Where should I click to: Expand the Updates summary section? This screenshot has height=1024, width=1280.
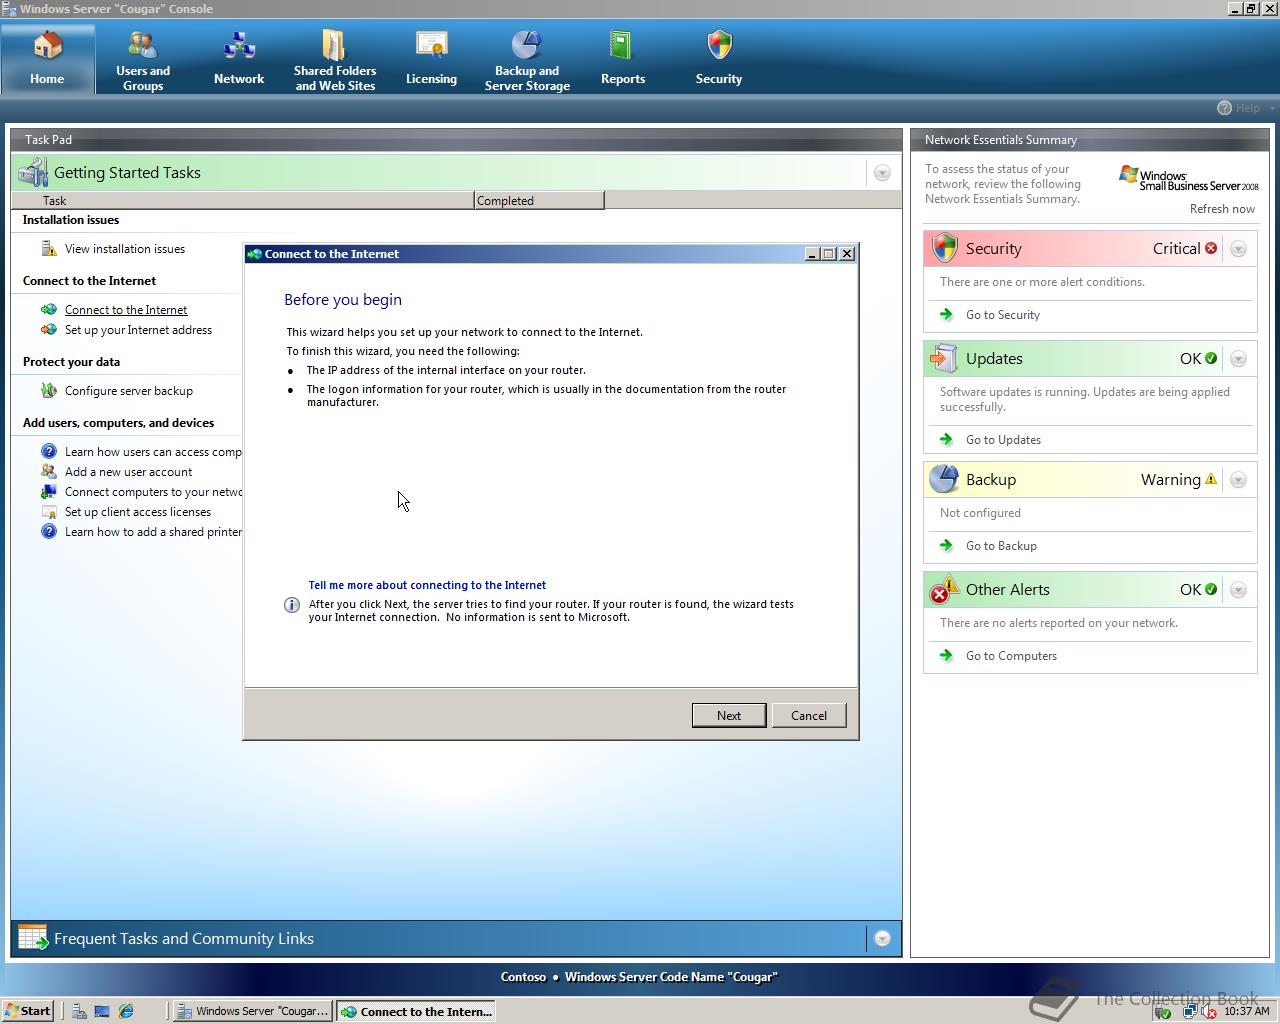1238,359
